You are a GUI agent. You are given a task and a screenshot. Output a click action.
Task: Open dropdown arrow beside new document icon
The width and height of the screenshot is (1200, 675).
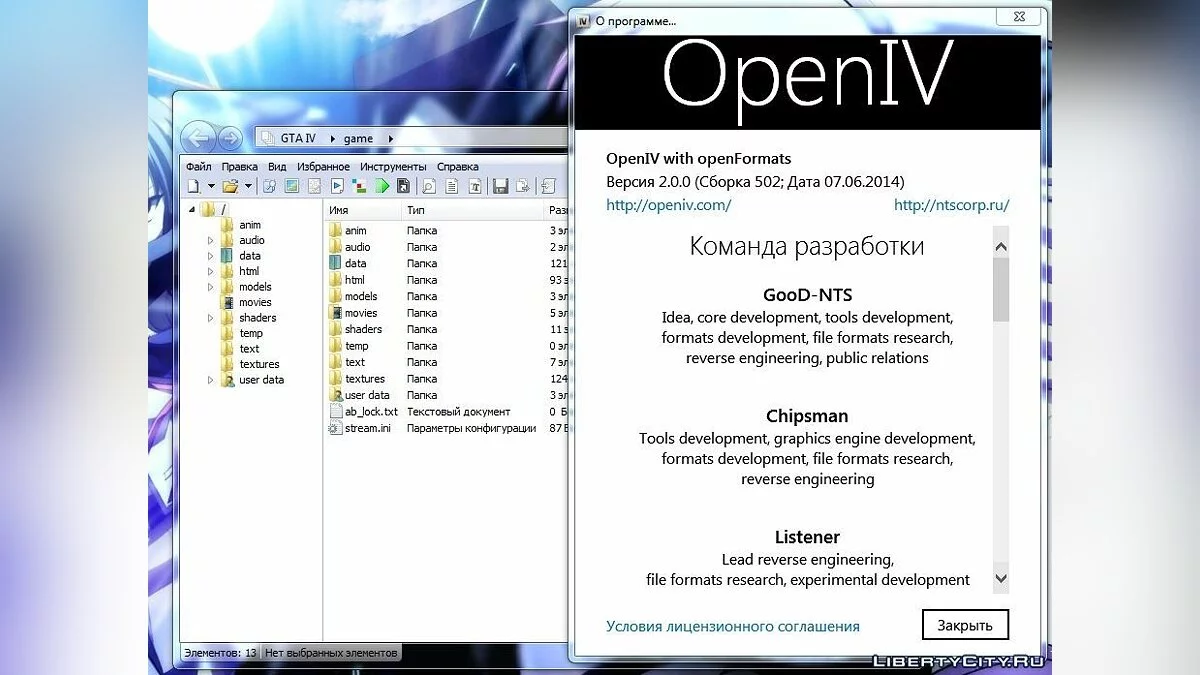pyautogui.click(x=210, y=187)
